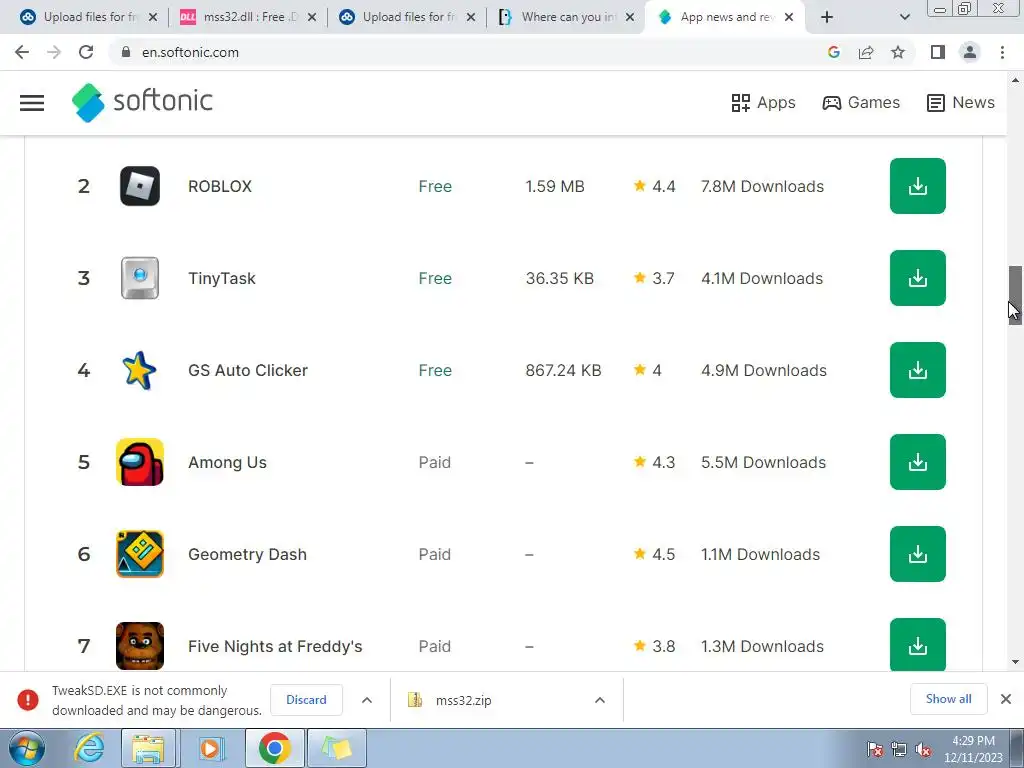The image size is (1024, 768).
Task: Open the TinyTask name link
Action: (x=221, y=278)
